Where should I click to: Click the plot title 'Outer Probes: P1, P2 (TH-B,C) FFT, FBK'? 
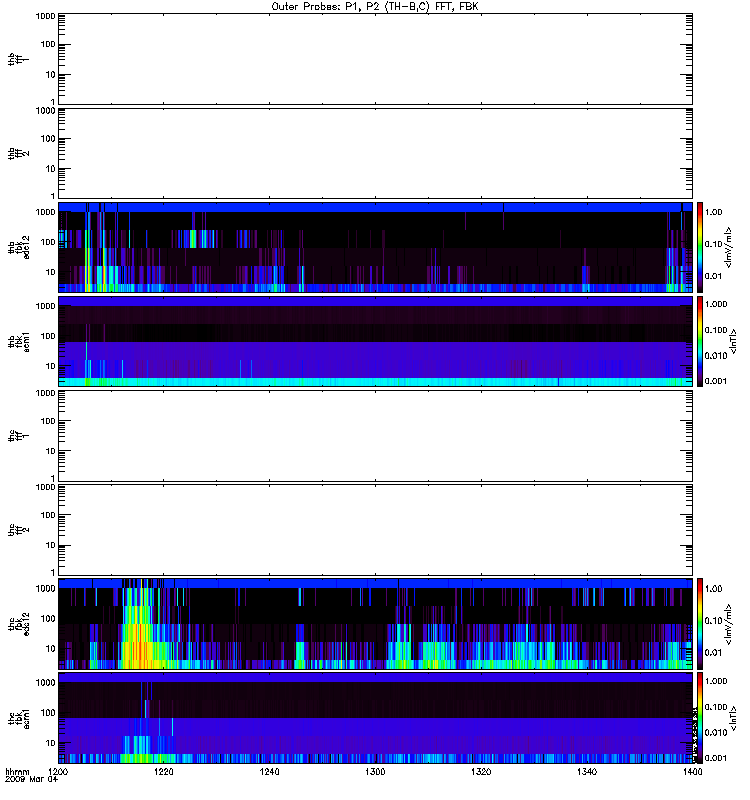pyautogui.click(x=375, y=7)
